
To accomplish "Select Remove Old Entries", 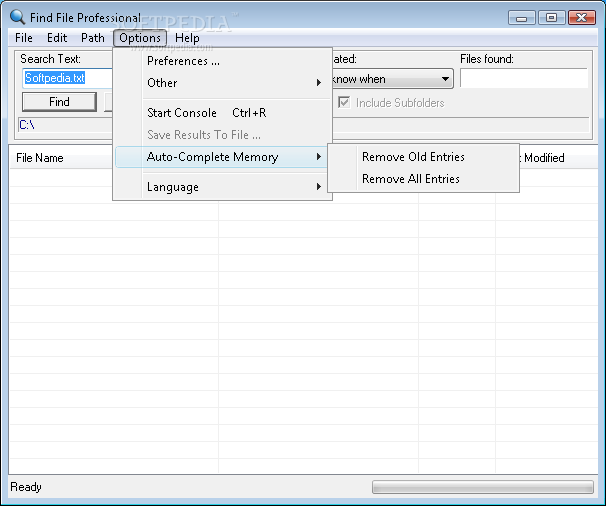I will tap(423, 157).
